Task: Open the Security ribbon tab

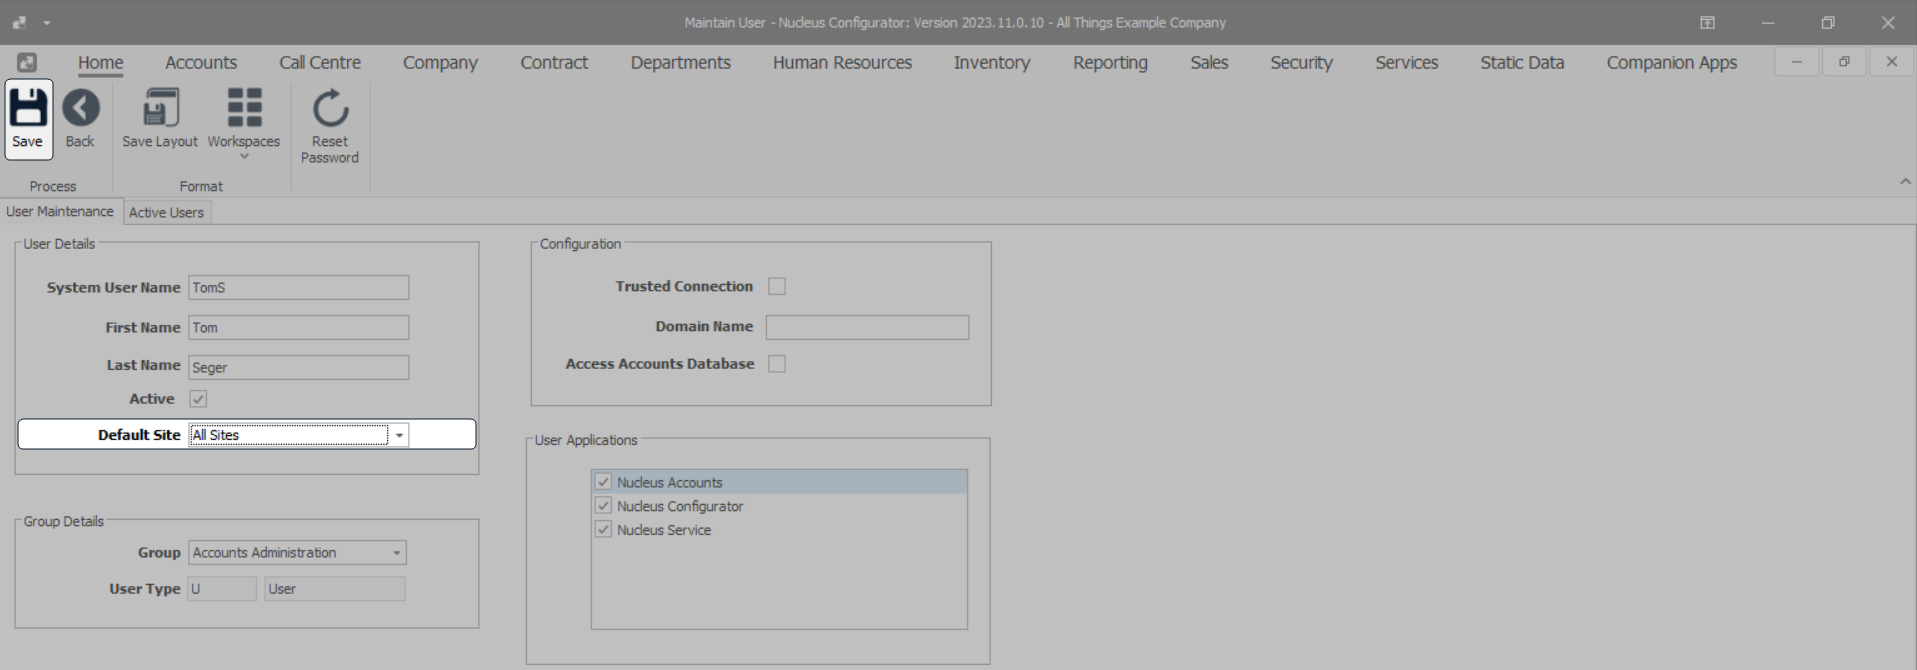Action: 1301,62
